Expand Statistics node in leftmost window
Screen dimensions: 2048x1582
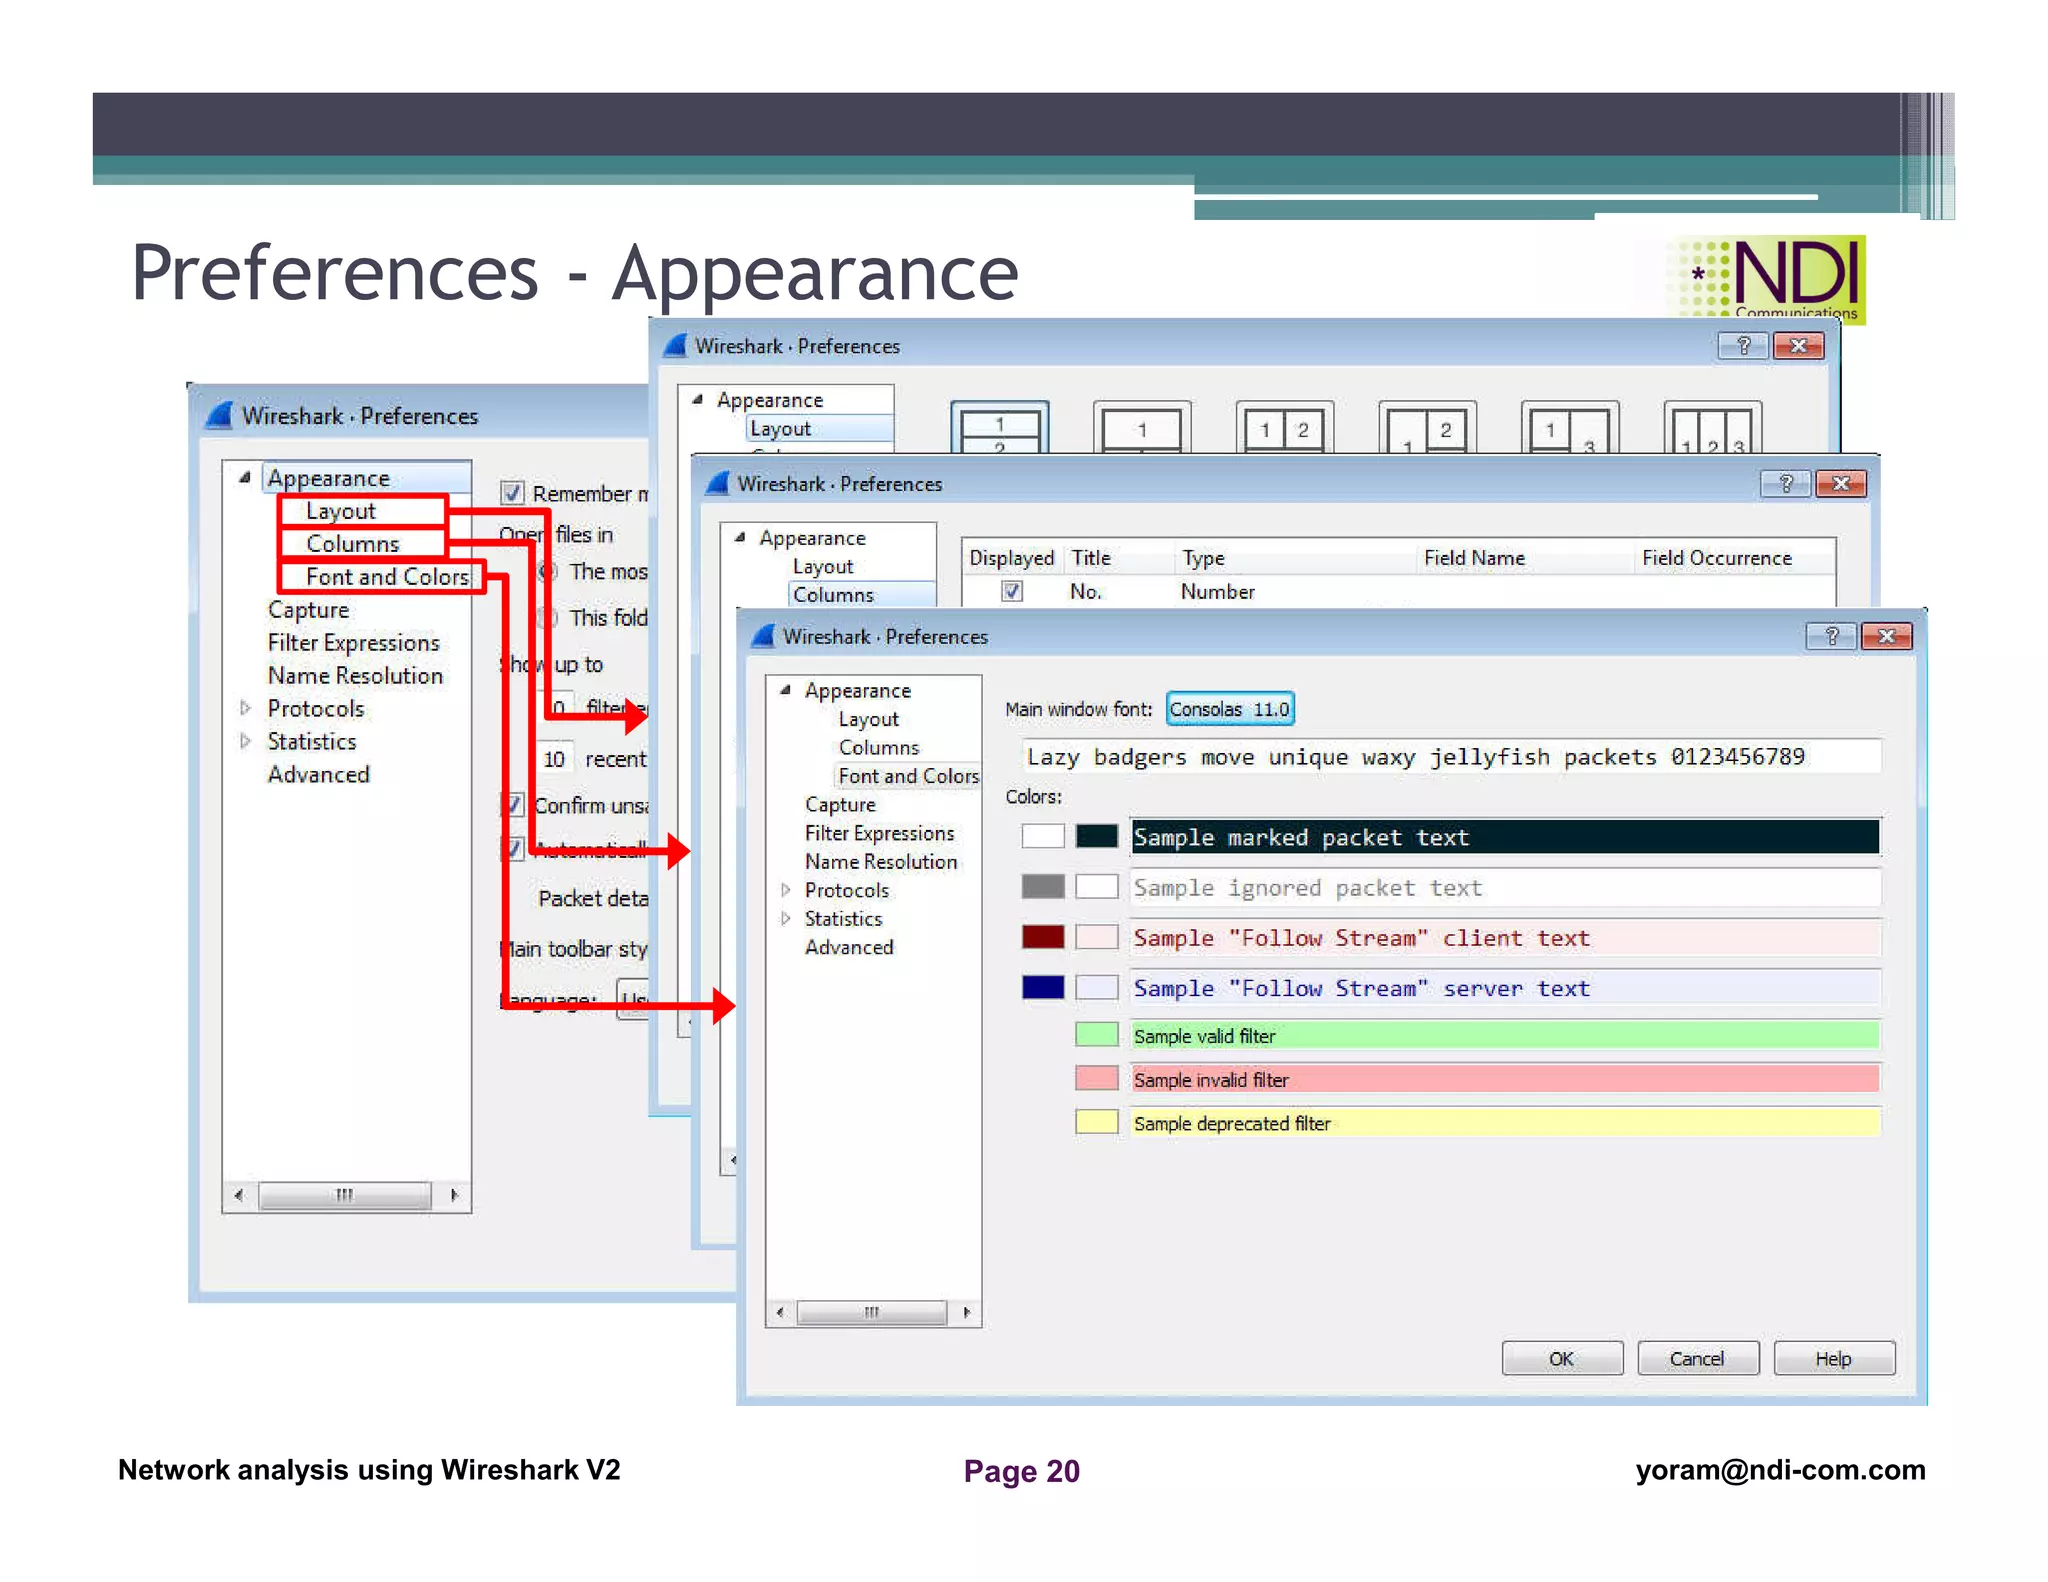(x=245, y=741)
